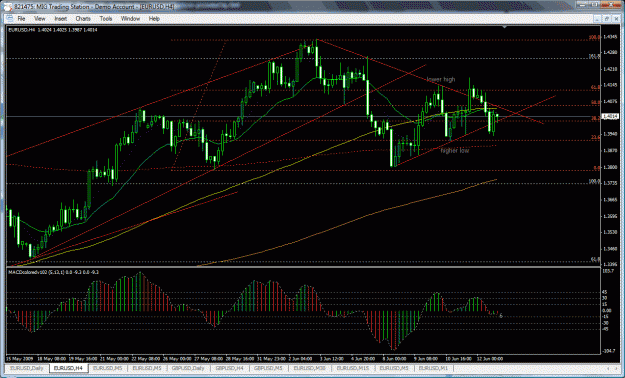
Task: Click the 103.7 value on the MACD scale
Action: (609, 271)
